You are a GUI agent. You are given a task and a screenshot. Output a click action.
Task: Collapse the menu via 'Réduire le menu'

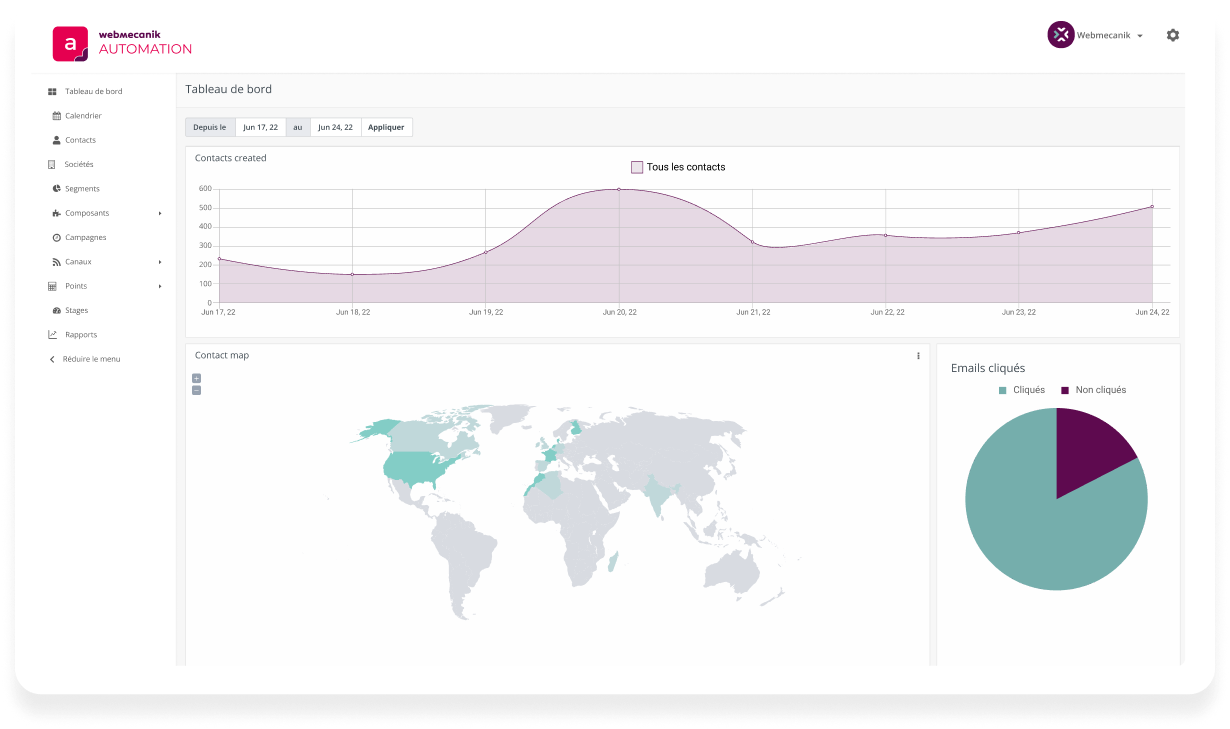coord(92,359)
